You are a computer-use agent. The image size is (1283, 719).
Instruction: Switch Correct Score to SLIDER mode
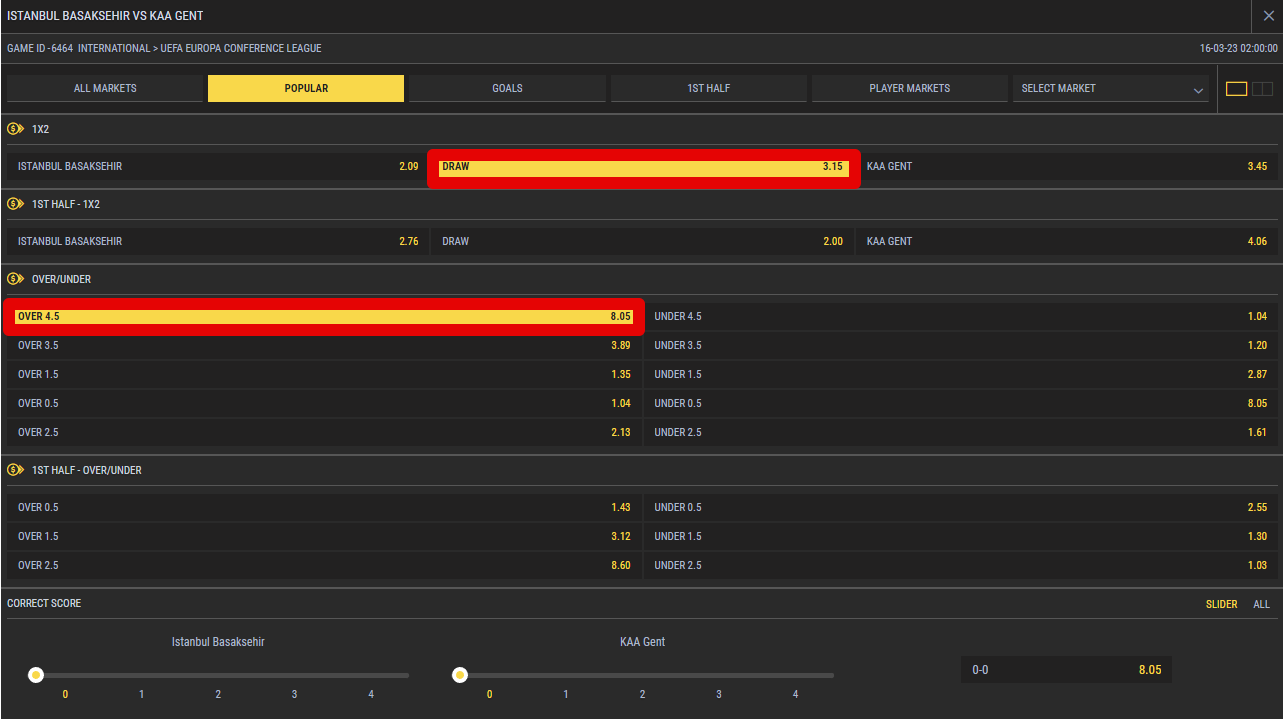coord(1221,604)
